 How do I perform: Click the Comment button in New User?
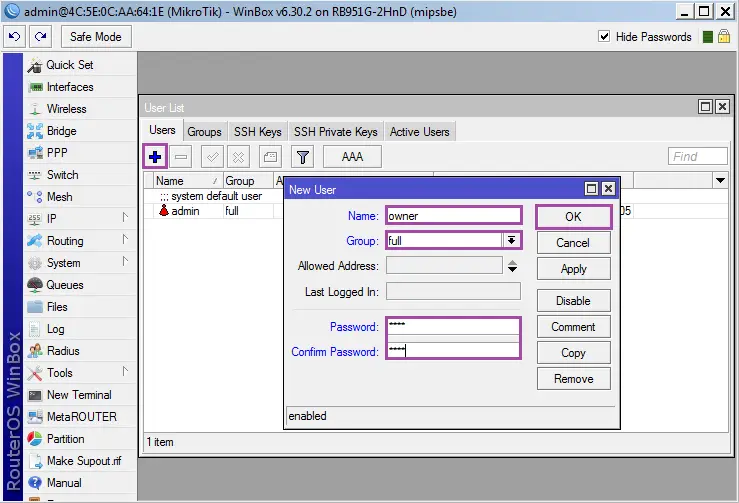pos(574,327)
